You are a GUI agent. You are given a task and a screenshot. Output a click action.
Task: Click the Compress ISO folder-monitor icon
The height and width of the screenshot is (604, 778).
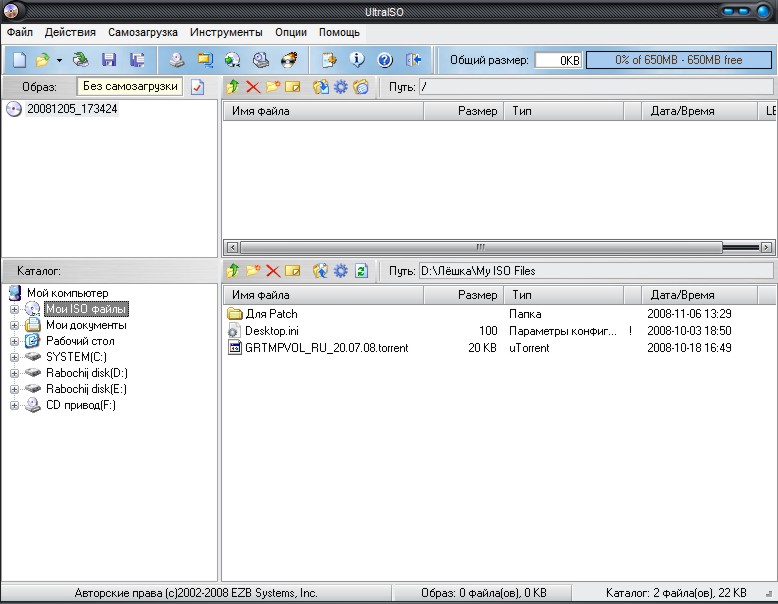204,60
